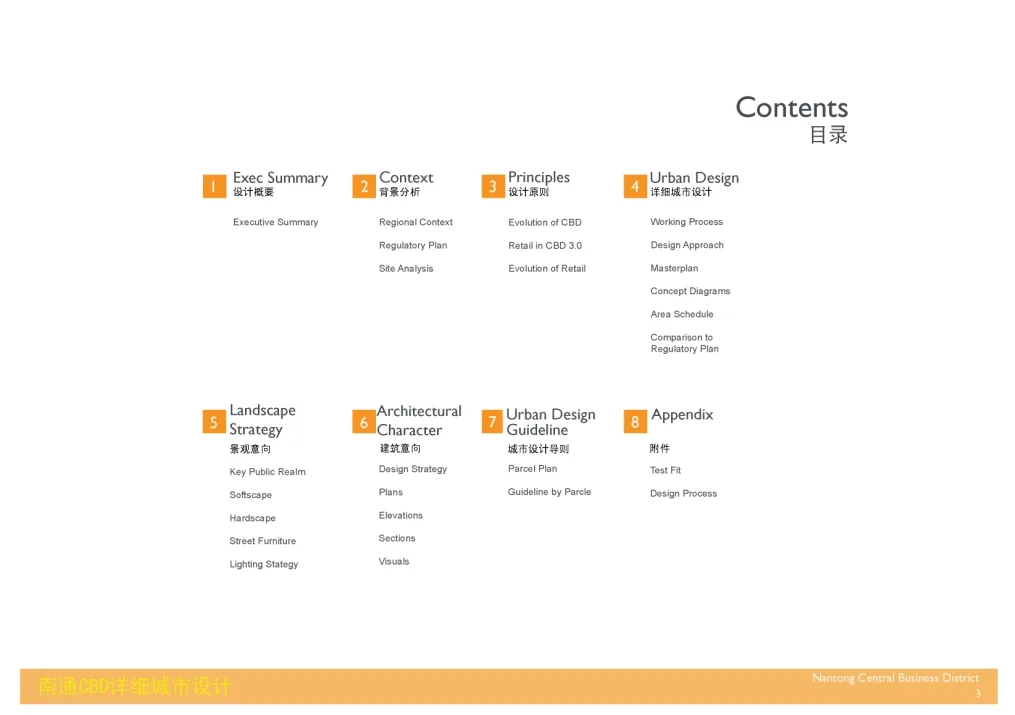Screen dimensions: 1015x715
Task: Click the Design Process entry
Action: (x=684, y=494)
